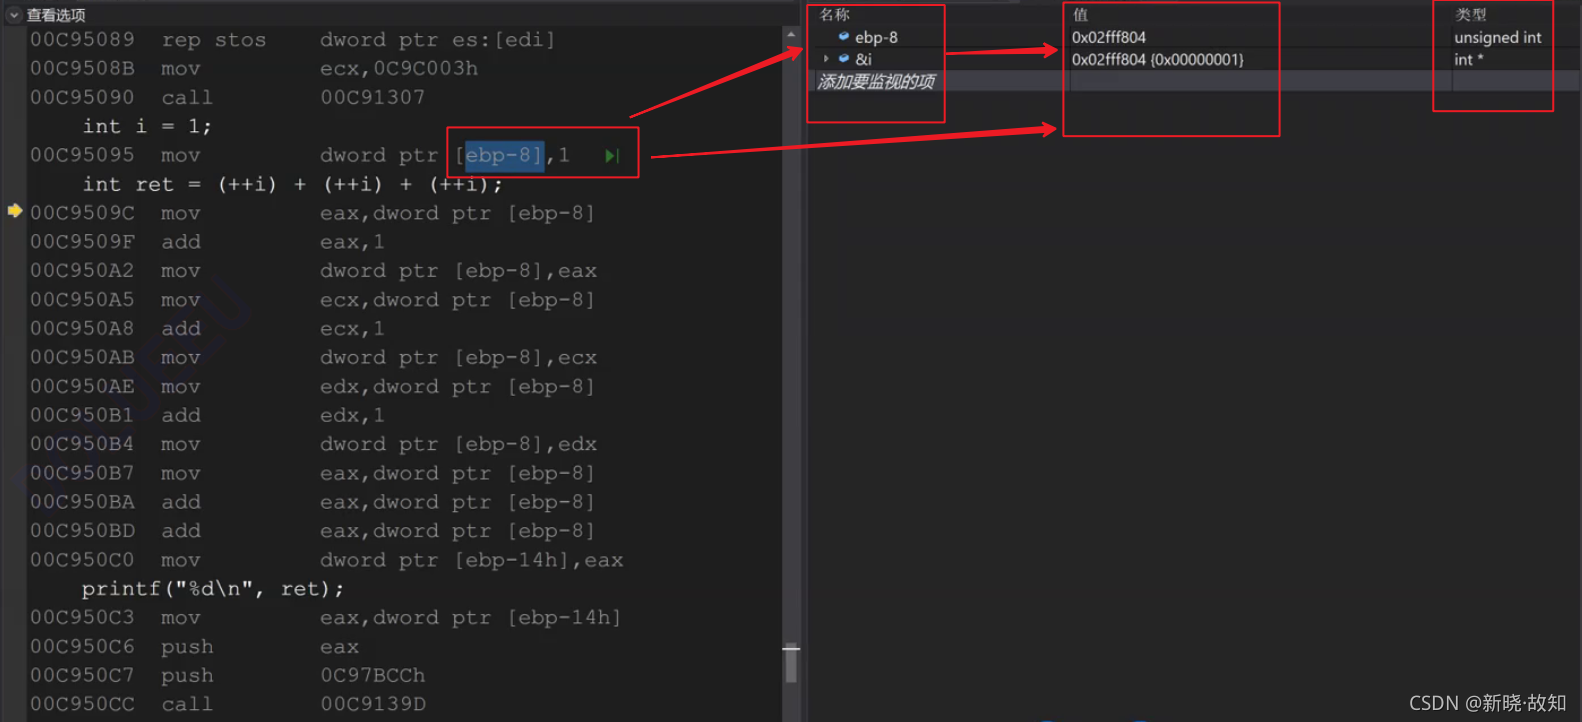The height and width of the screenshot is (722, 1582).
Task: Click the source line printf("%d\n", ret);
Action: point(212,589)
